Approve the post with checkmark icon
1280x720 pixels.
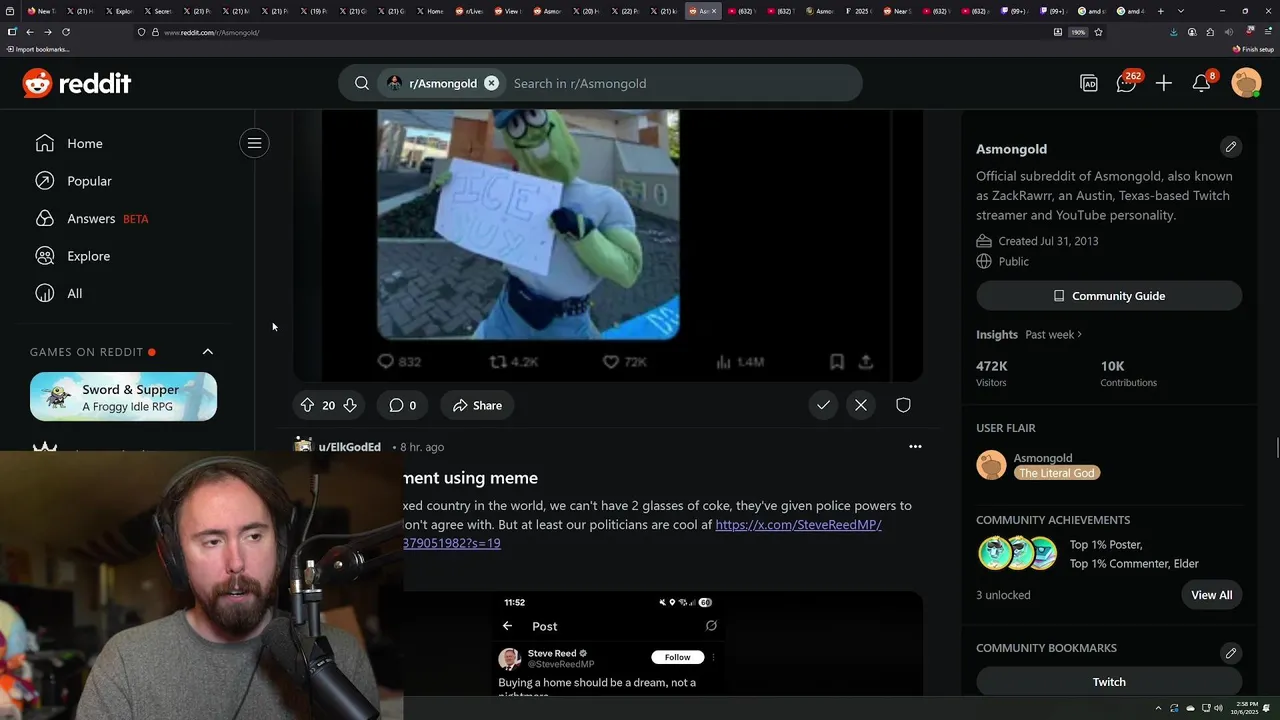[823, 405]
